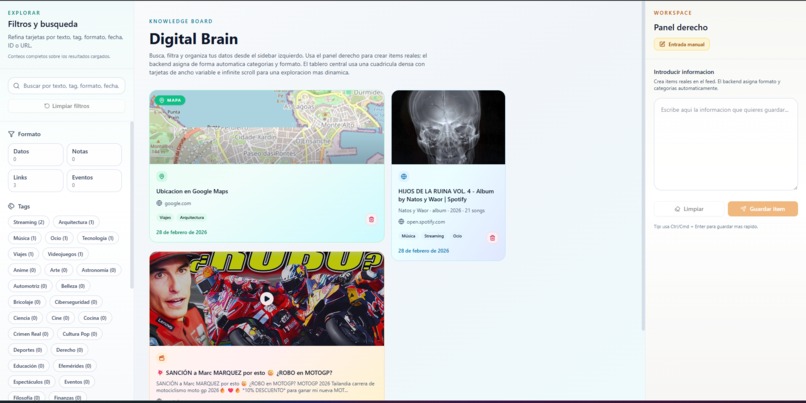Click the sidebar tag list scrollbar
This screenshot has width=806, height=403.
click(132, 206)
